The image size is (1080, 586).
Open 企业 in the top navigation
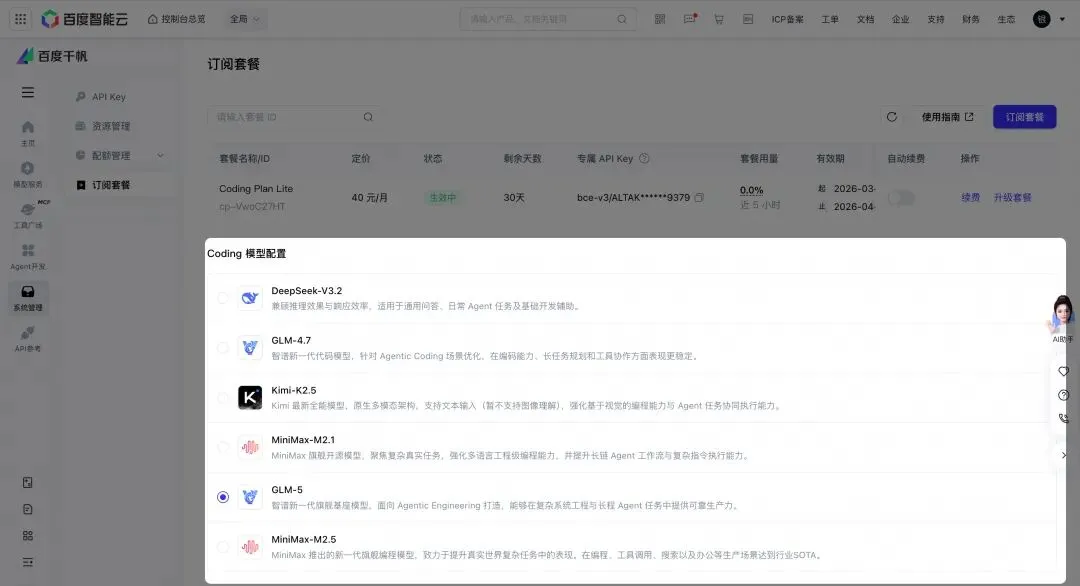coord(901,19)
